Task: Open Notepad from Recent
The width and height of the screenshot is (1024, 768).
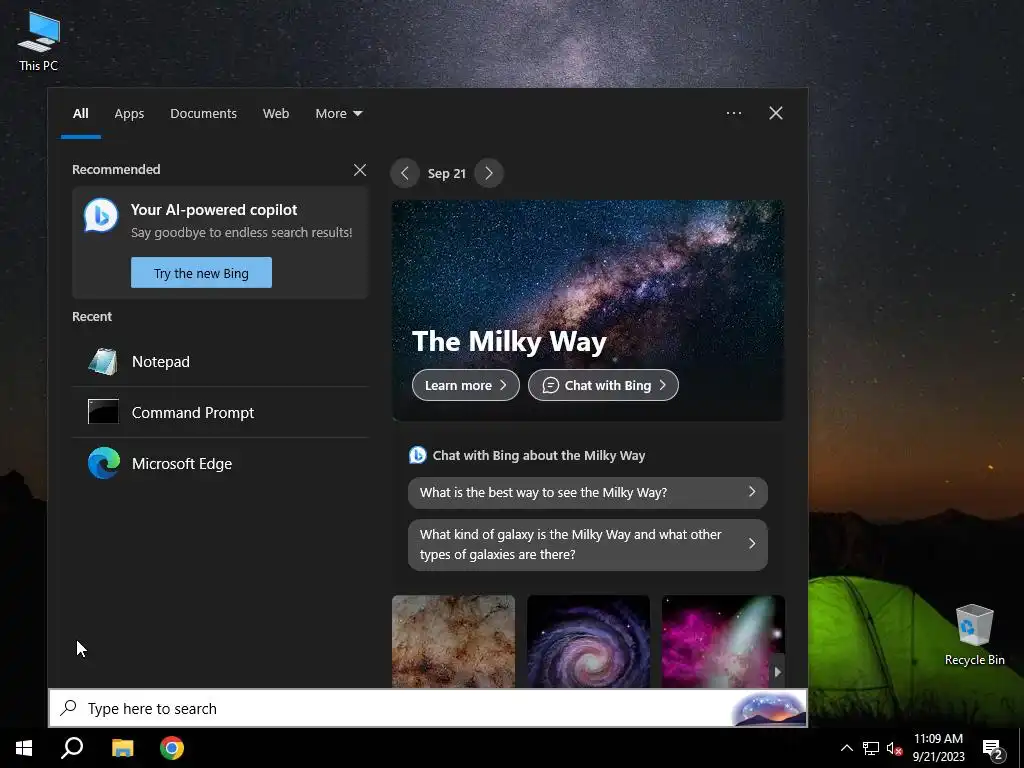Action: coord(221,362)
